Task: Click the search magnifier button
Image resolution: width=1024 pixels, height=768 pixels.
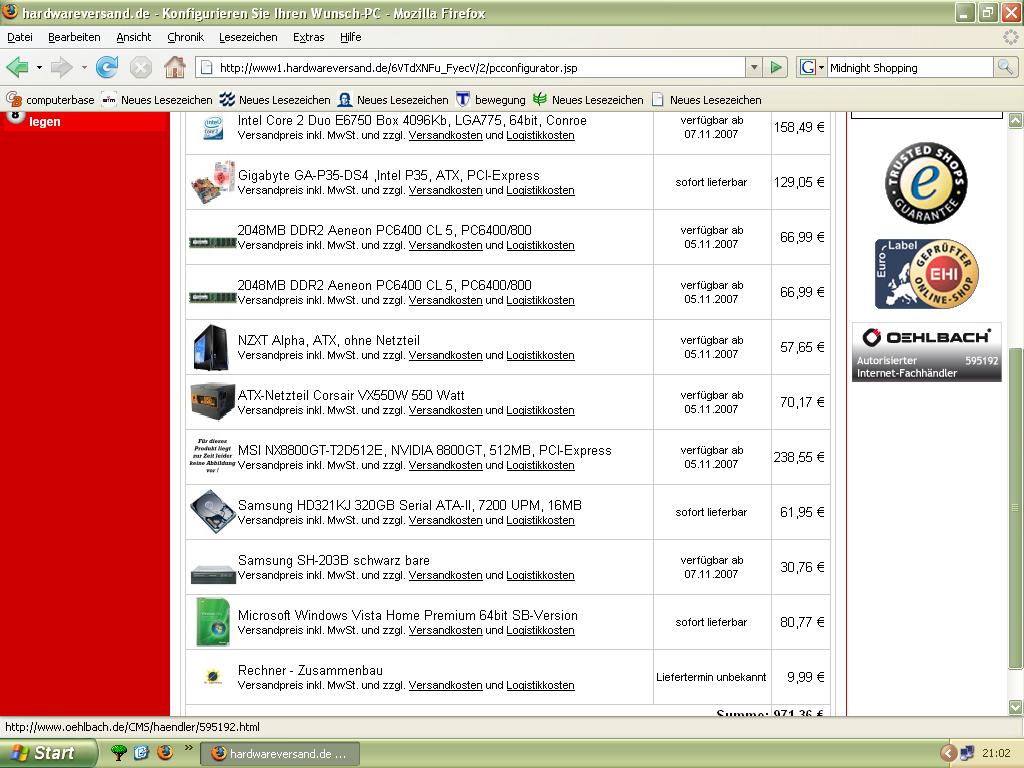Action: pos(1005,67)
